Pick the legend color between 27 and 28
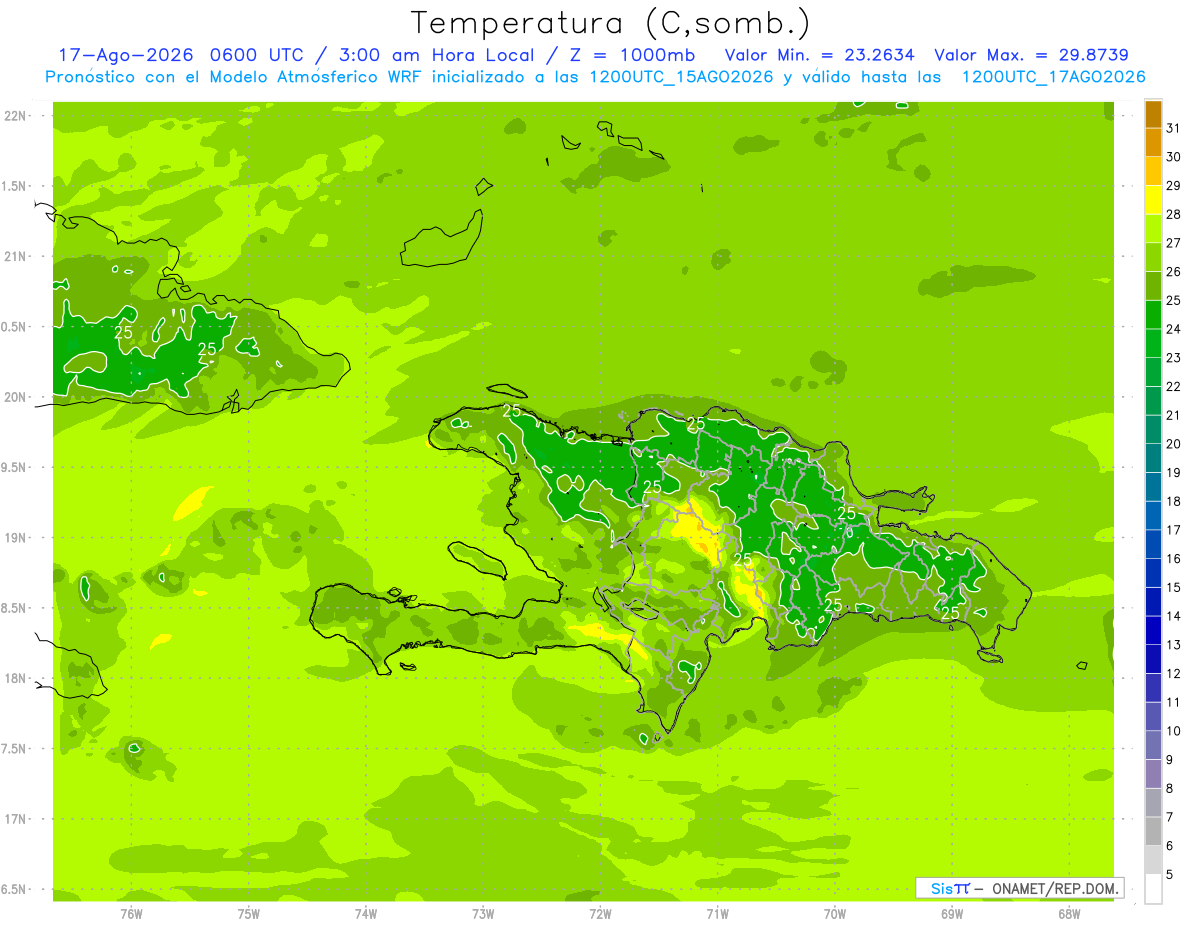The image size is (1200, 927). point(1153,228)
